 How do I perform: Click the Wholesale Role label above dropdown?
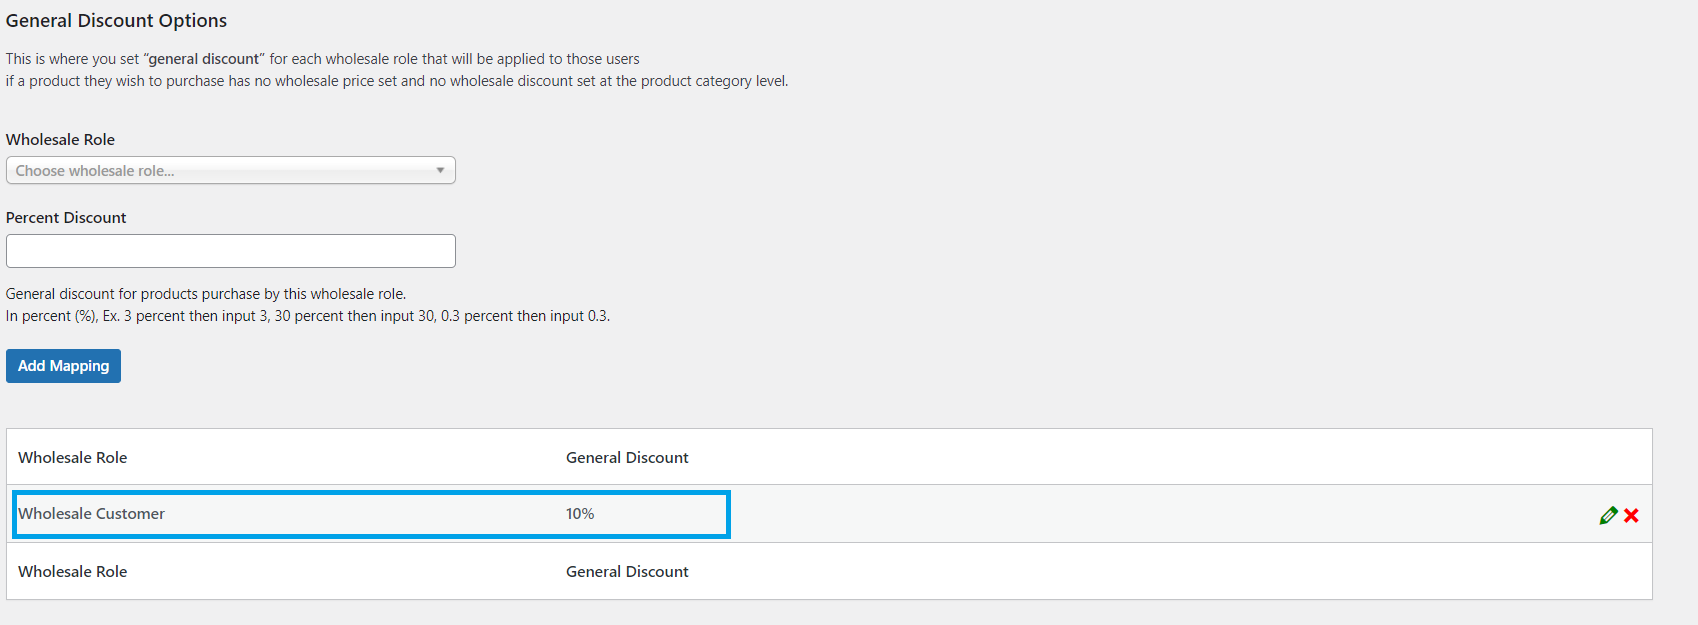click(60, 139)
